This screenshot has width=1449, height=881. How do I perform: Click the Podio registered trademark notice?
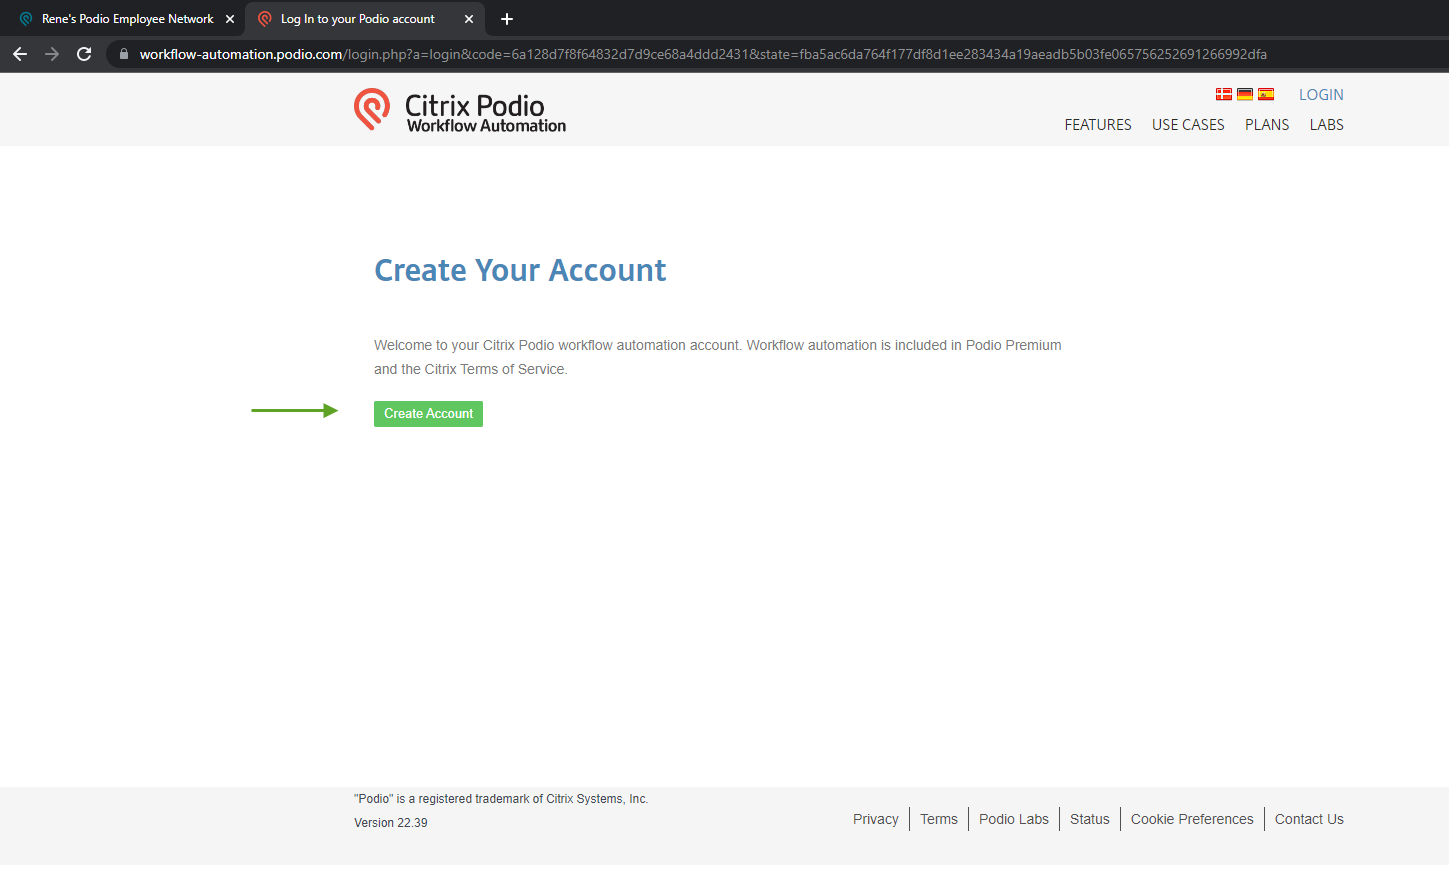(x=501, y=799)
